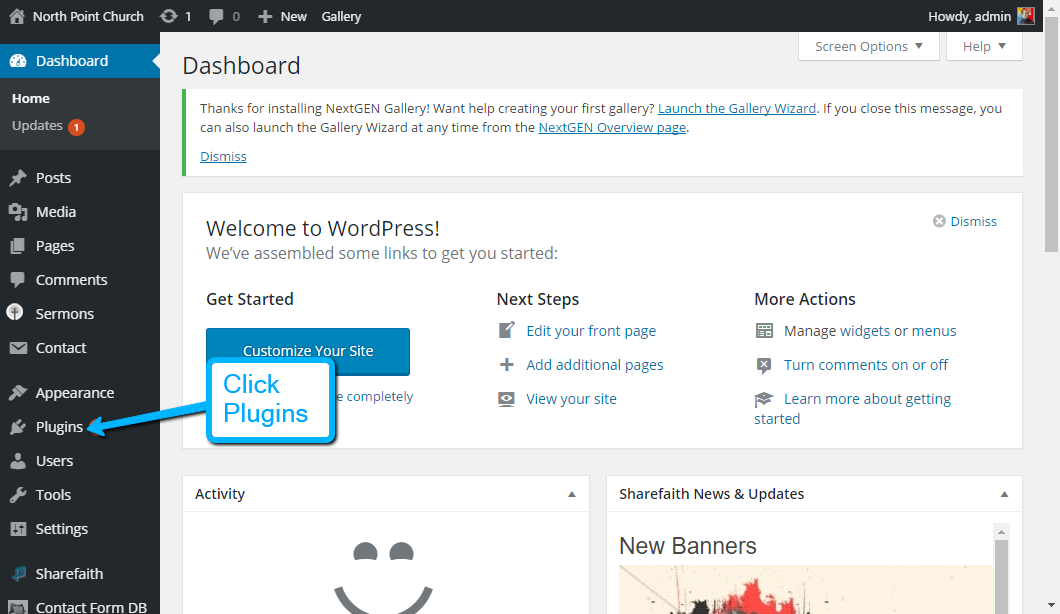Click the view icon beside View your site
This screenshot has height=614, width=1060.
506,399
